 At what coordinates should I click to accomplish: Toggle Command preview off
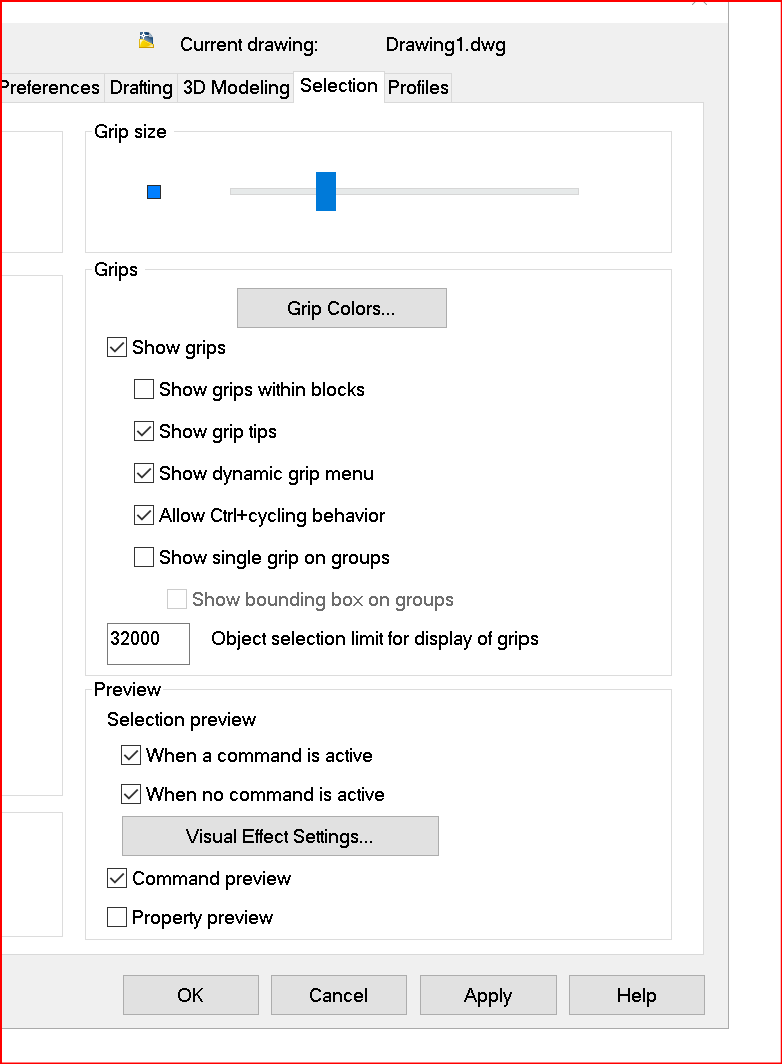[x=116, y=878]
